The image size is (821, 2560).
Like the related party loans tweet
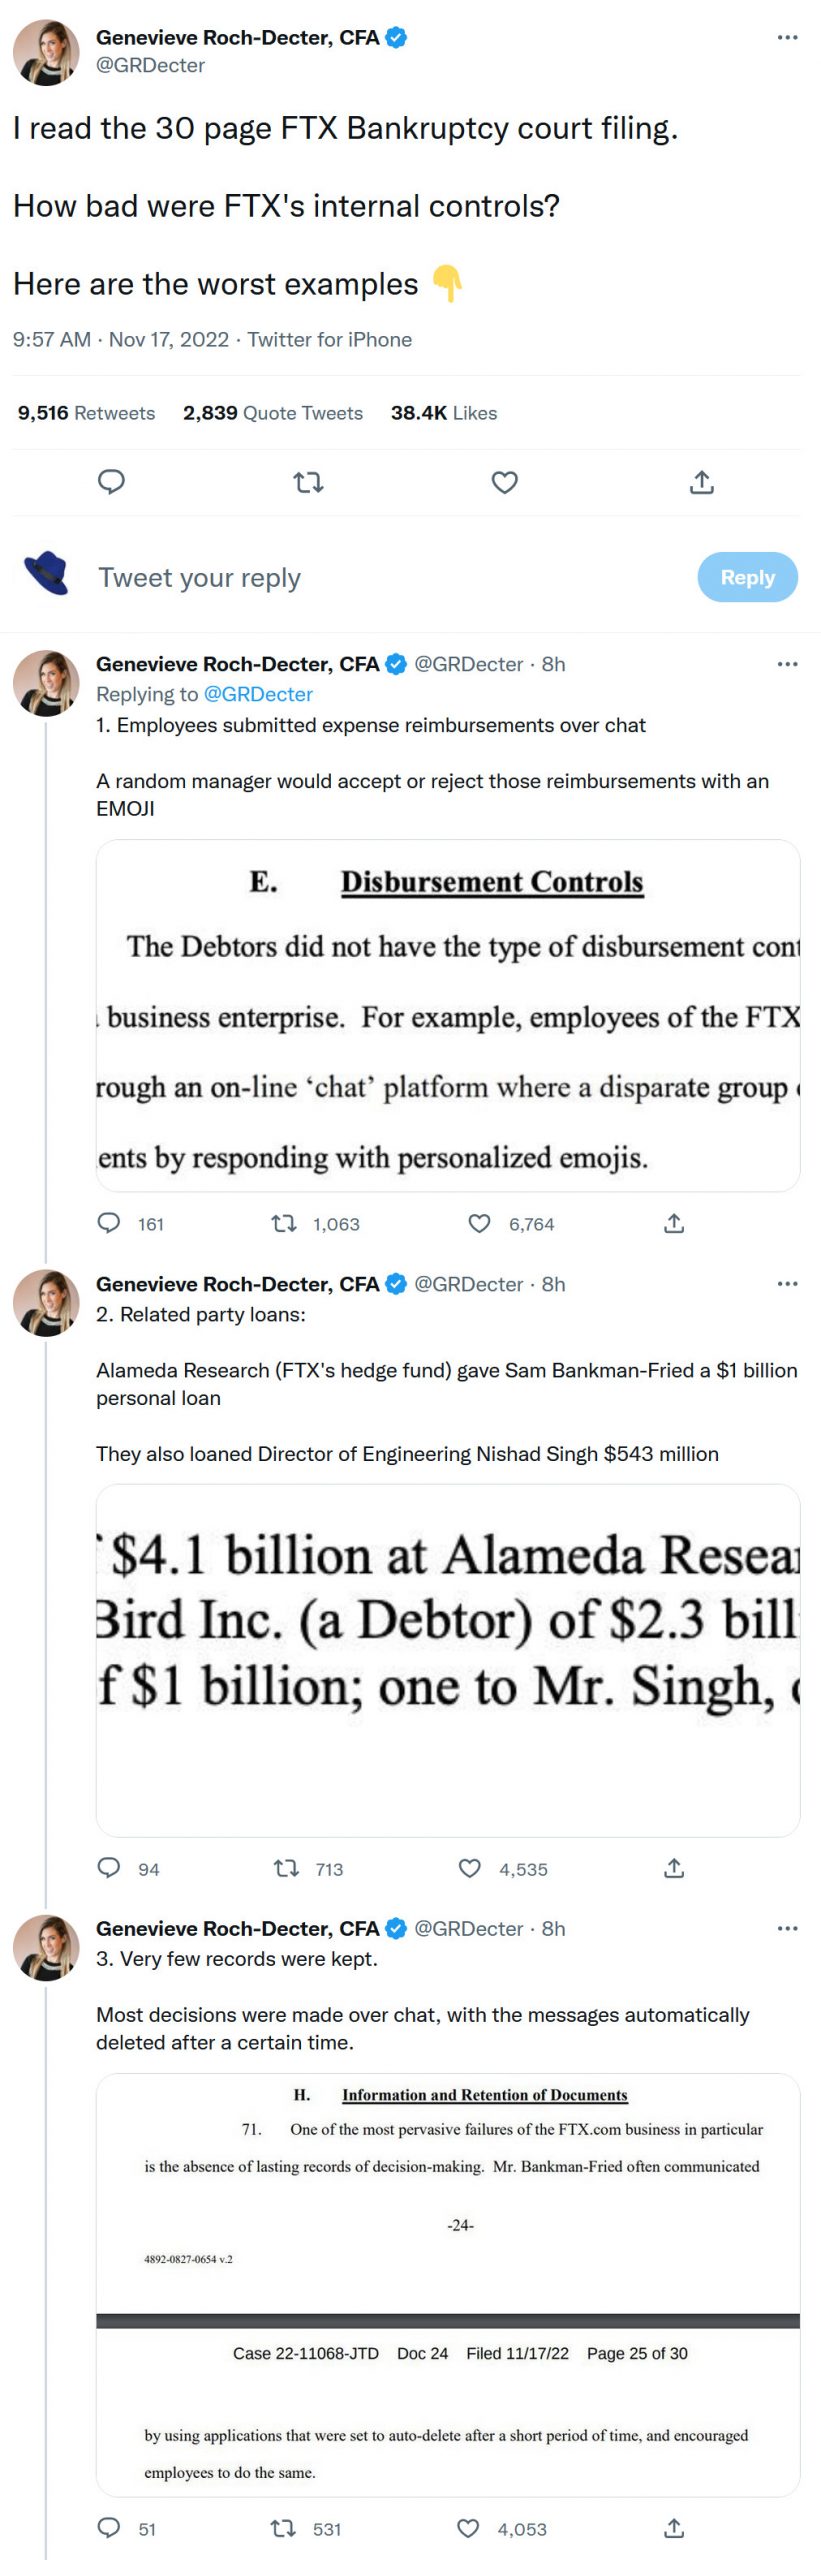[x=470, y=1868]
